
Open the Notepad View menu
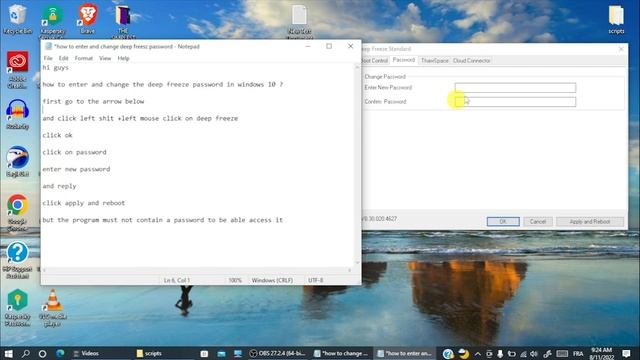[105, 58]
